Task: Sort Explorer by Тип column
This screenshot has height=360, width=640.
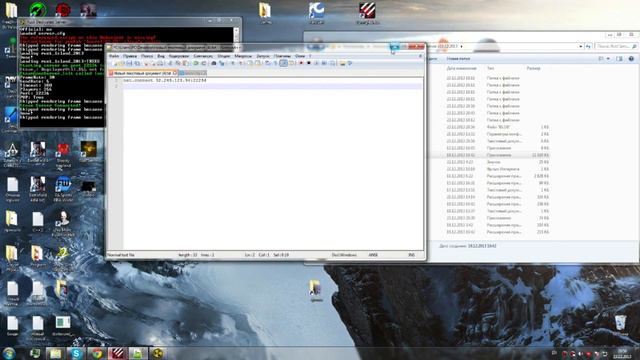Action: tap(490, 68)
